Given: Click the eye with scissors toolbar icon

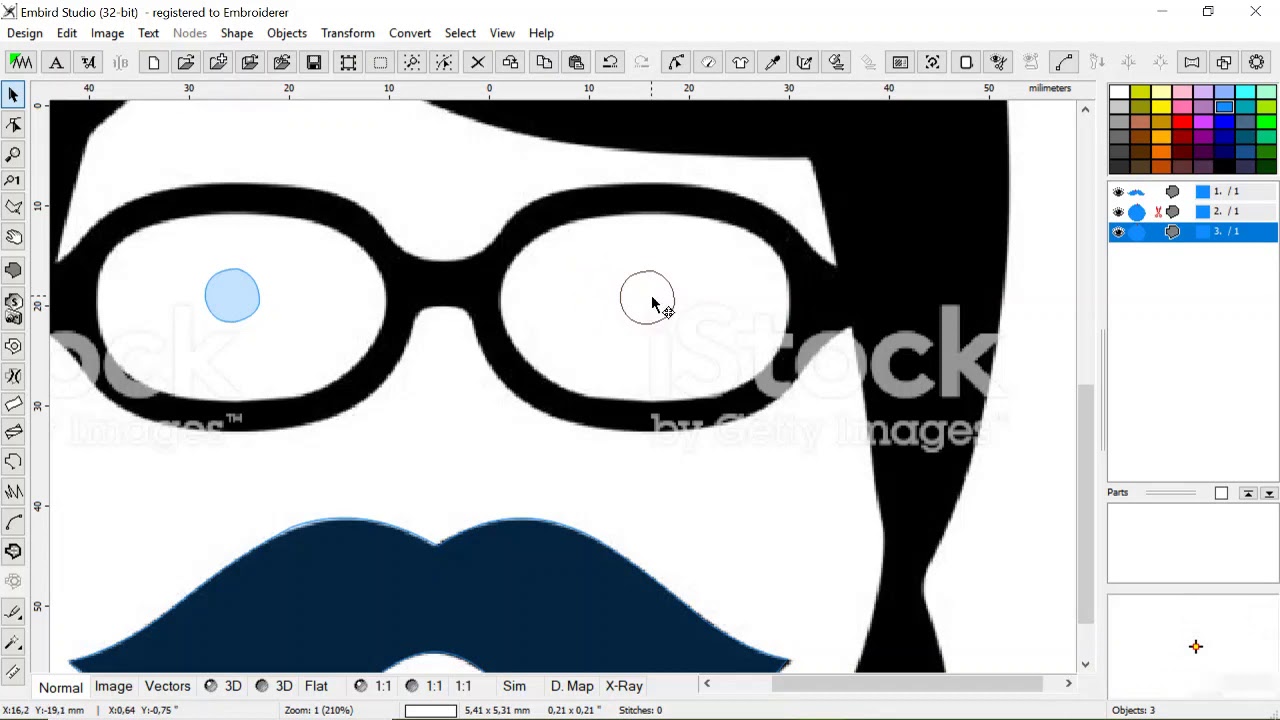Looking at the screenshot, I should [998, 62].
